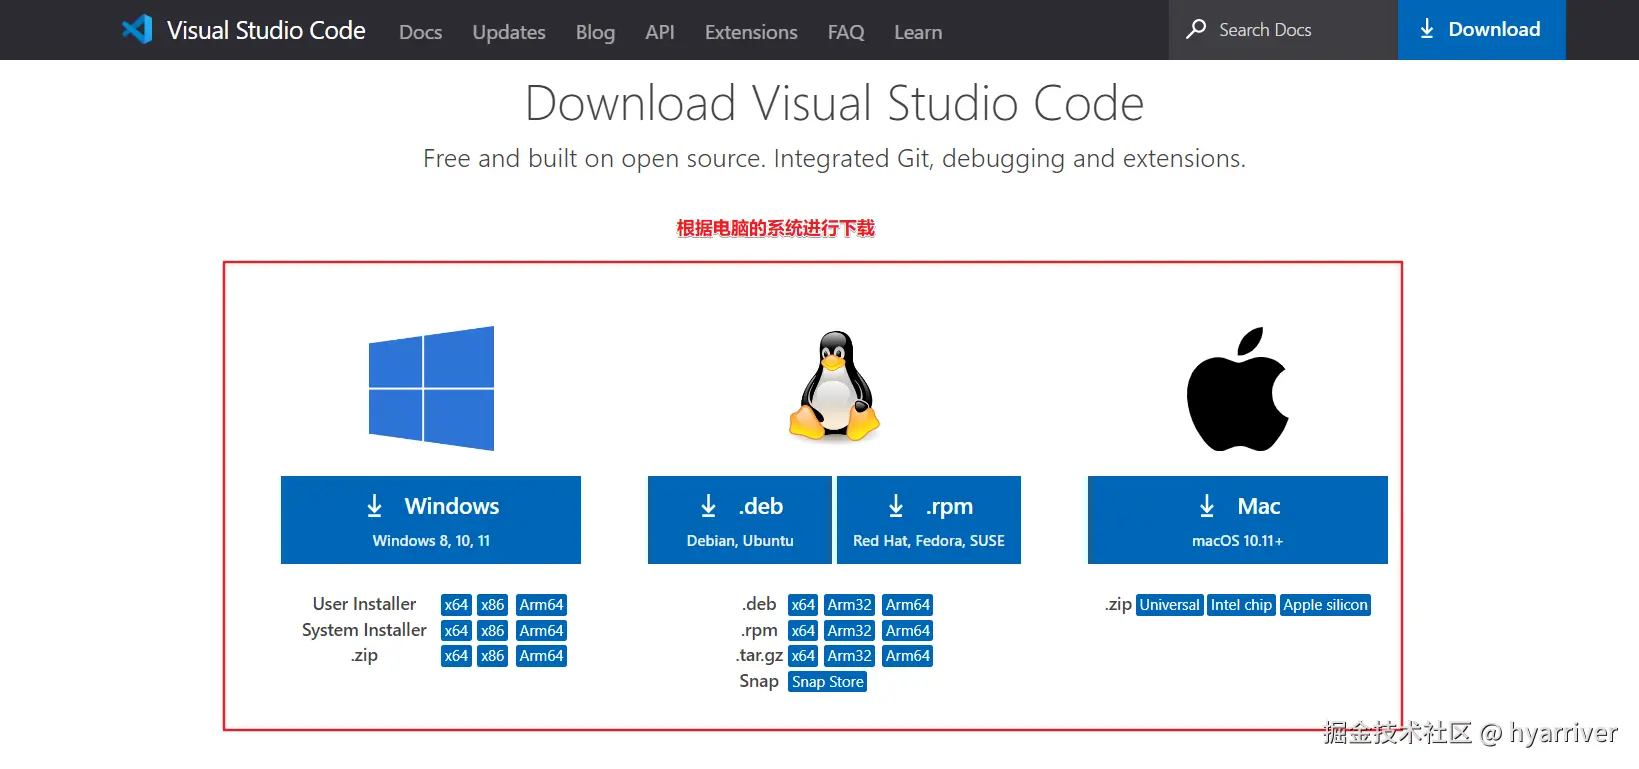Select Linux .rpm Arm32 link
This screenshot has width=1639, height=769.
[x=850, y=631]
